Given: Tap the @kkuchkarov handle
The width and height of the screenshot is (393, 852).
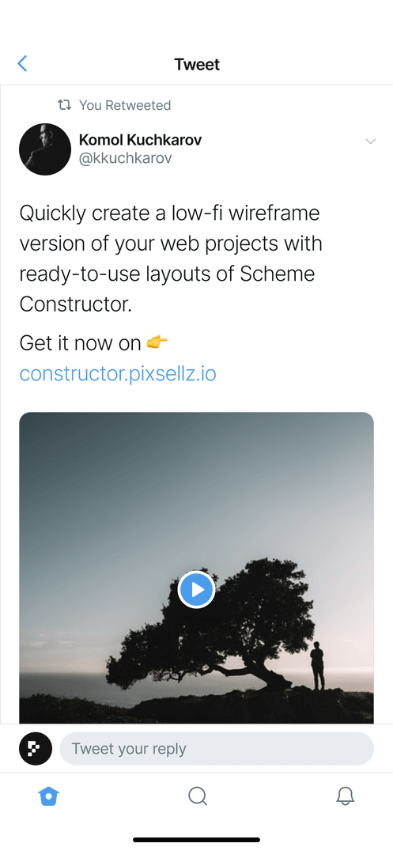Looking at the screenshot, I should point(126,158).
